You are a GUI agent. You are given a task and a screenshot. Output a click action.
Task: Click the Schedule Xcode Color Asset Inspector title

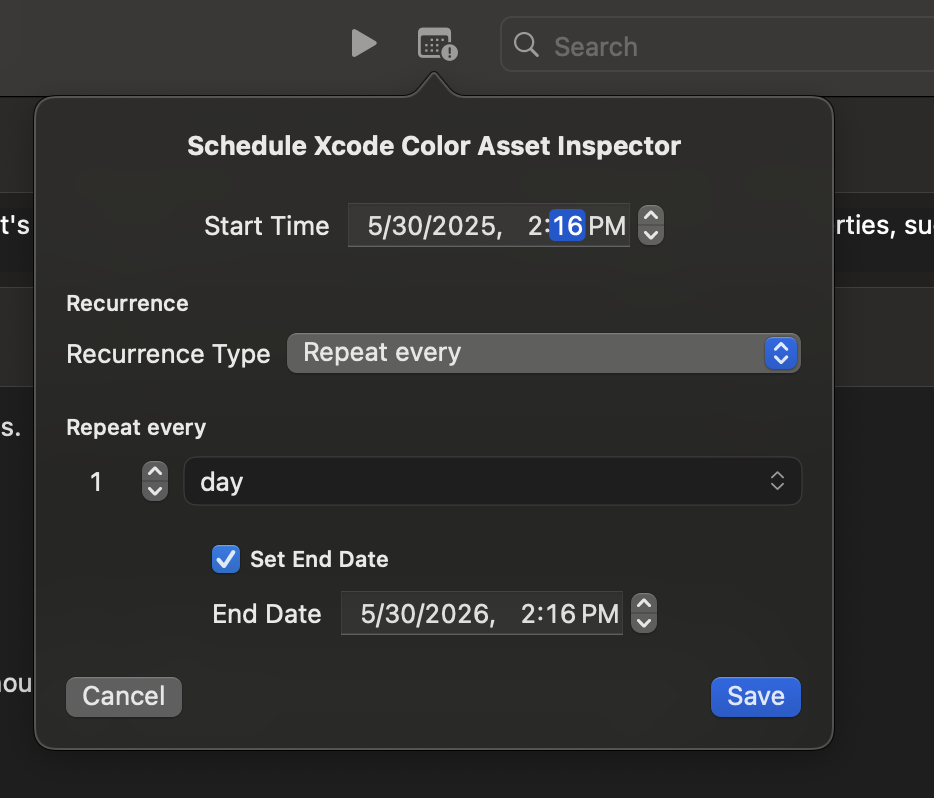point(434,146)
